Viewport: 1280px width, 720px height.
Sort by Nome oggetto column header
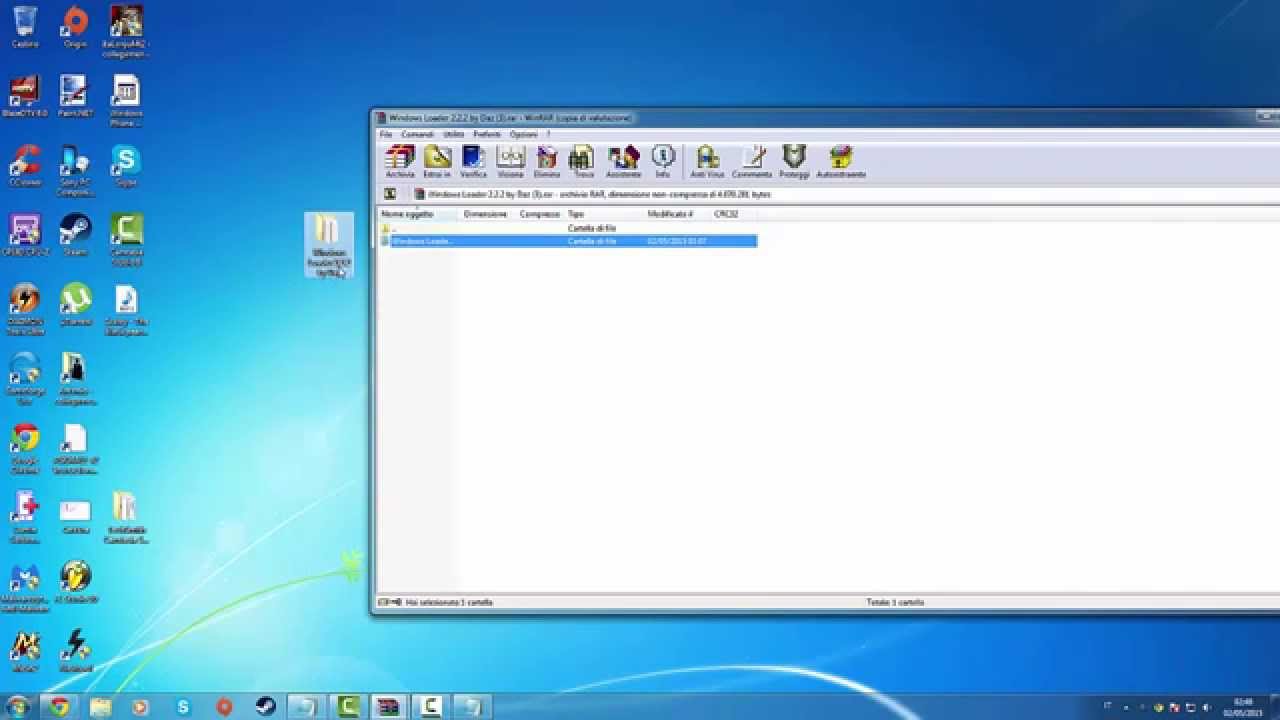tap(419, 214)
